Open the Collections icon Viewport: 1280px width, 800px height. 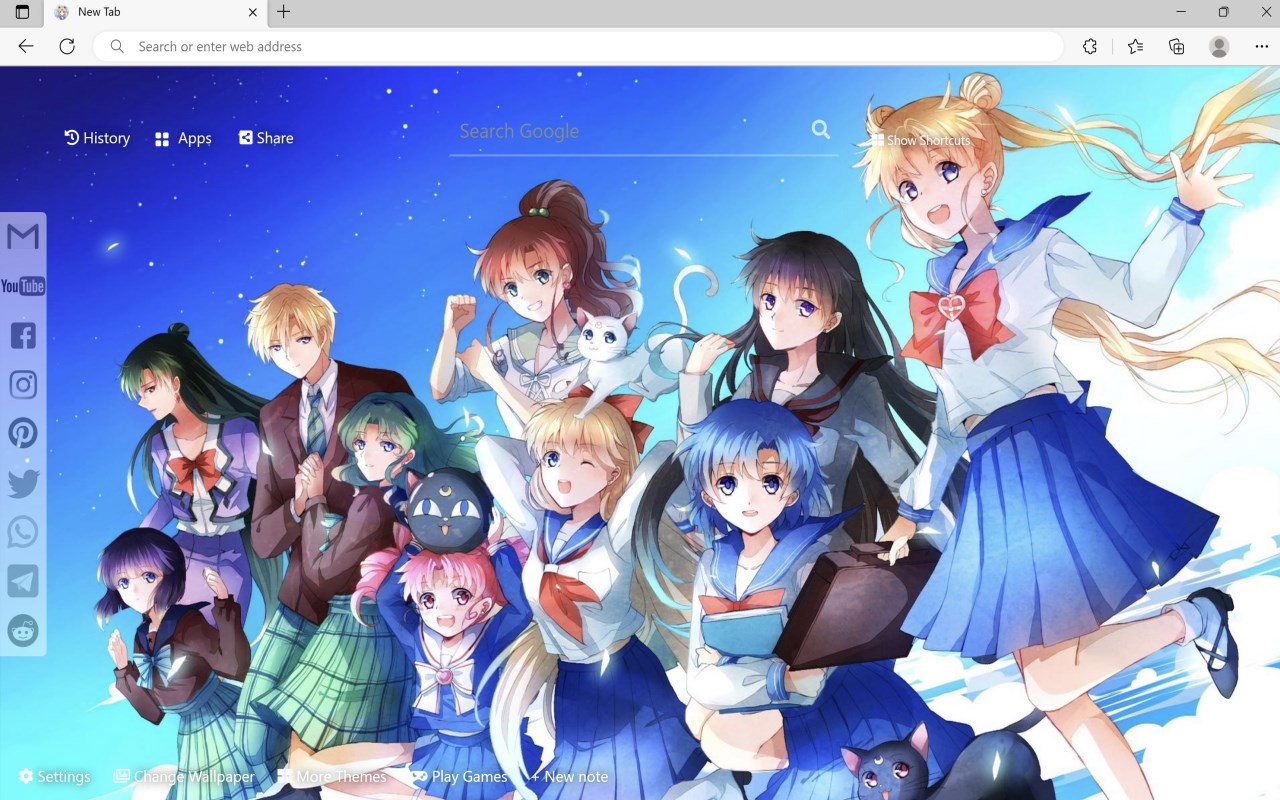click(1177, 46)
